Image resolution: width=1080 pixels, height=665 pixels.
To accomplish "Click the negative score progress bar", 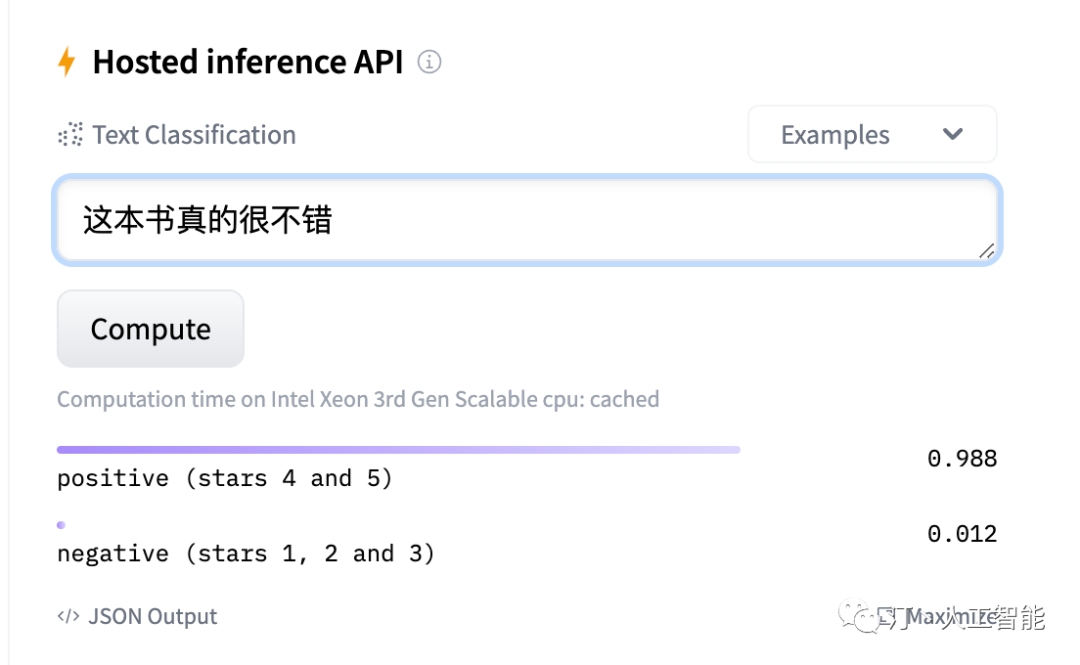I will point(60,525).
